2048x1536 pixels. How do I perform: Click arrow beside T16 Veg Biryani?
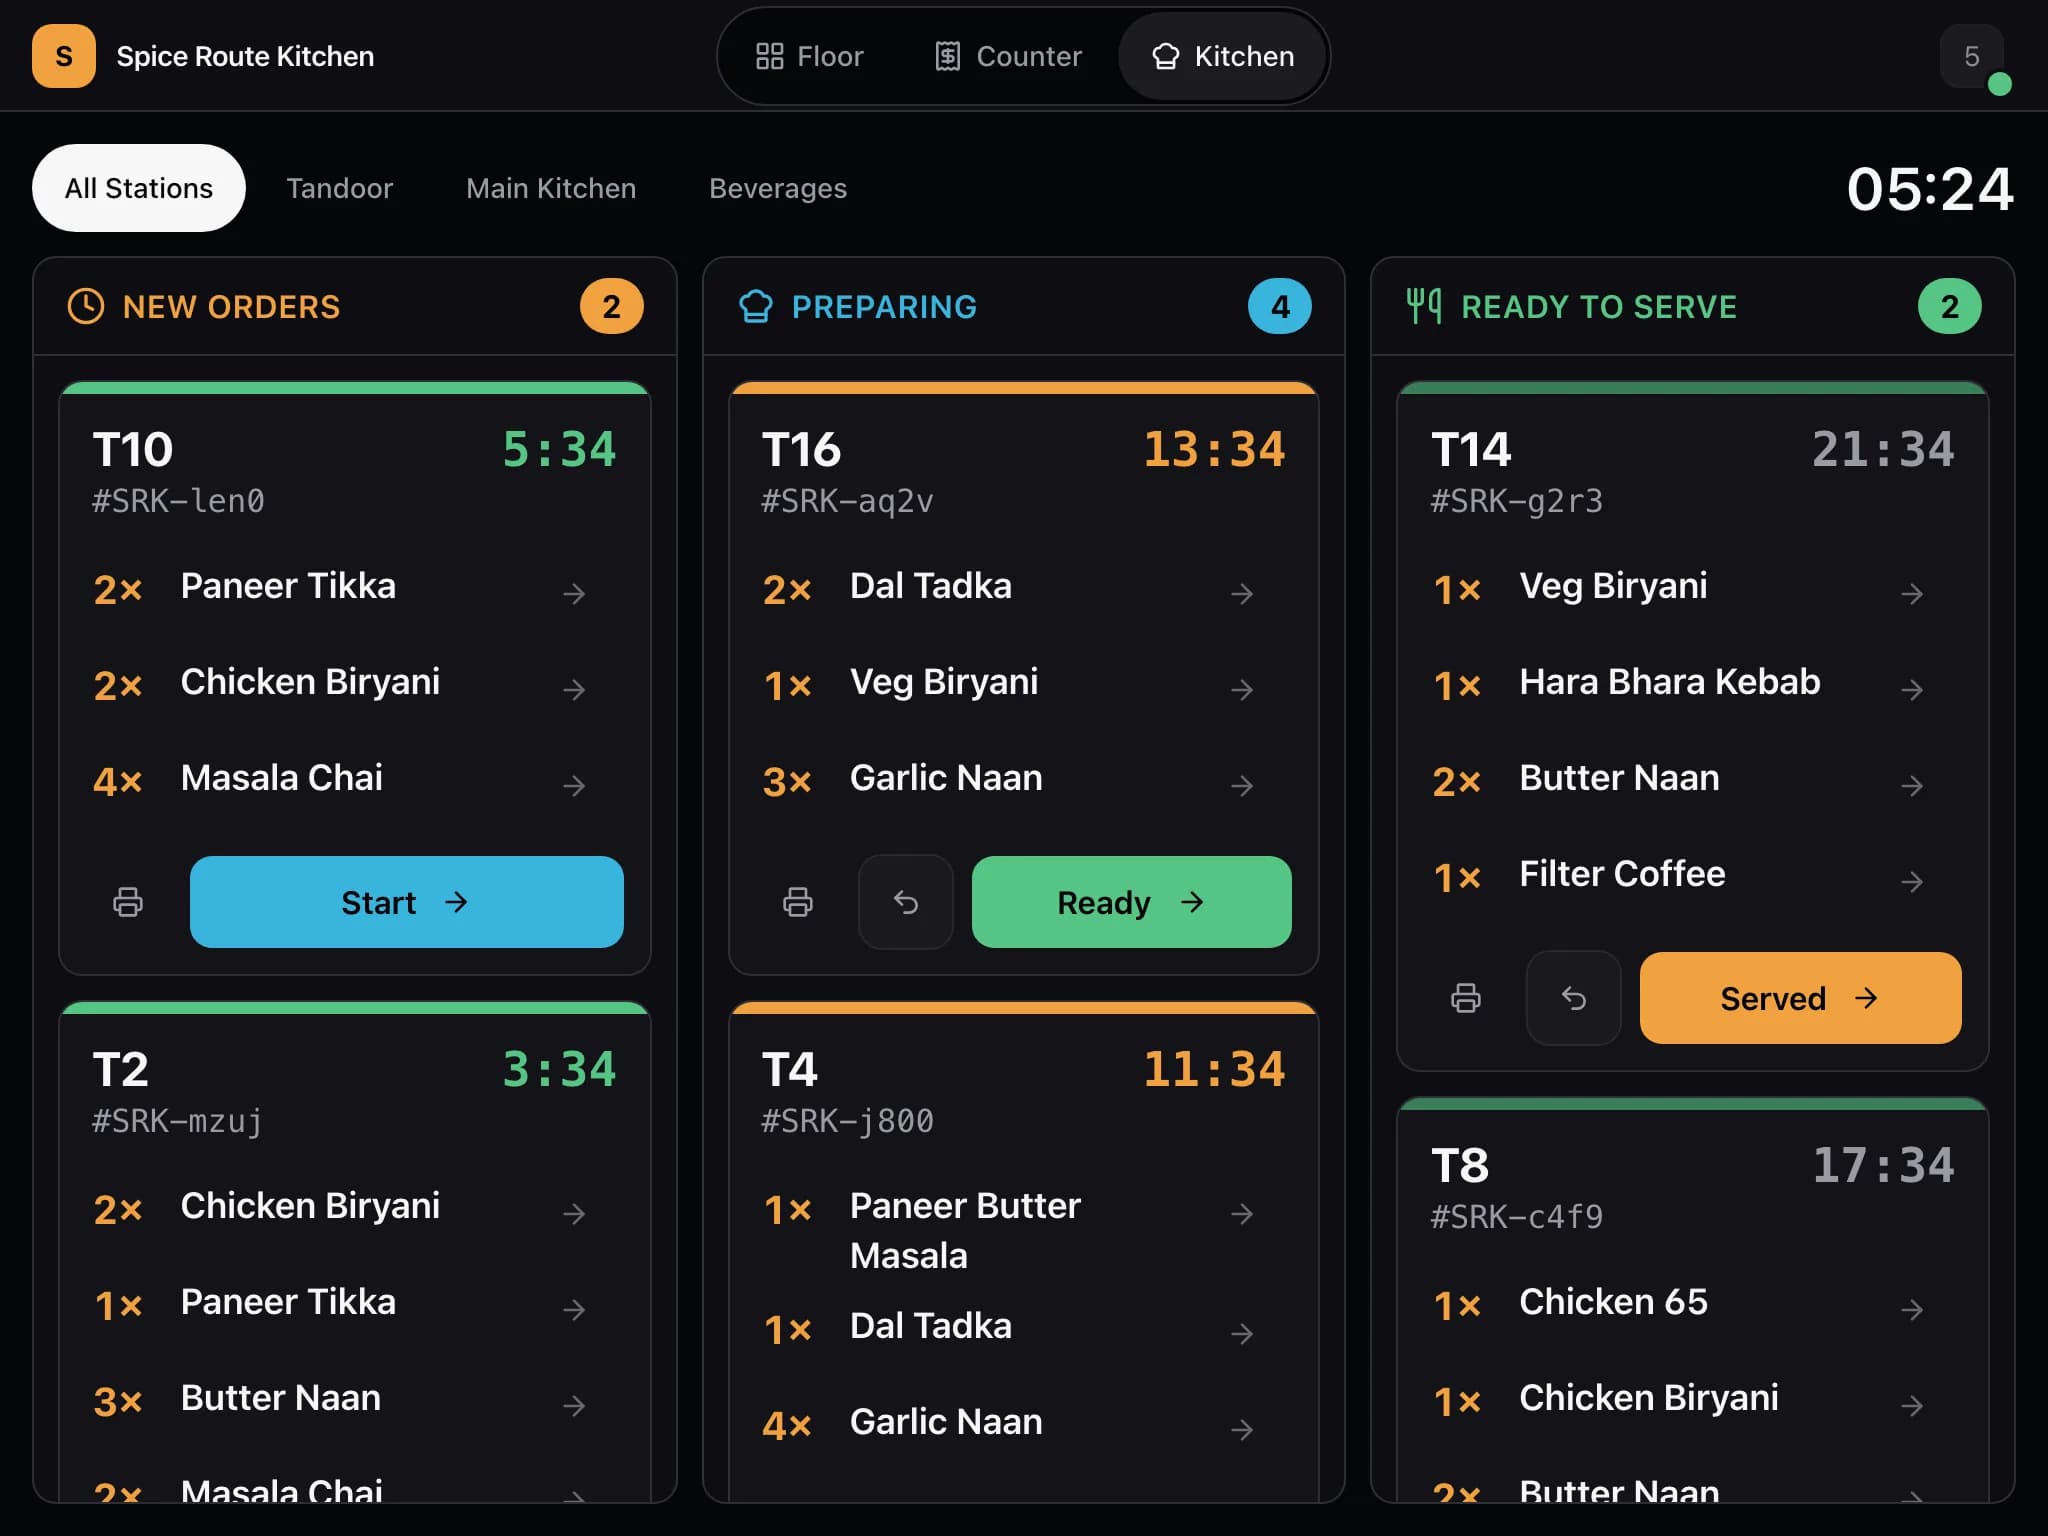(1242, 690)
